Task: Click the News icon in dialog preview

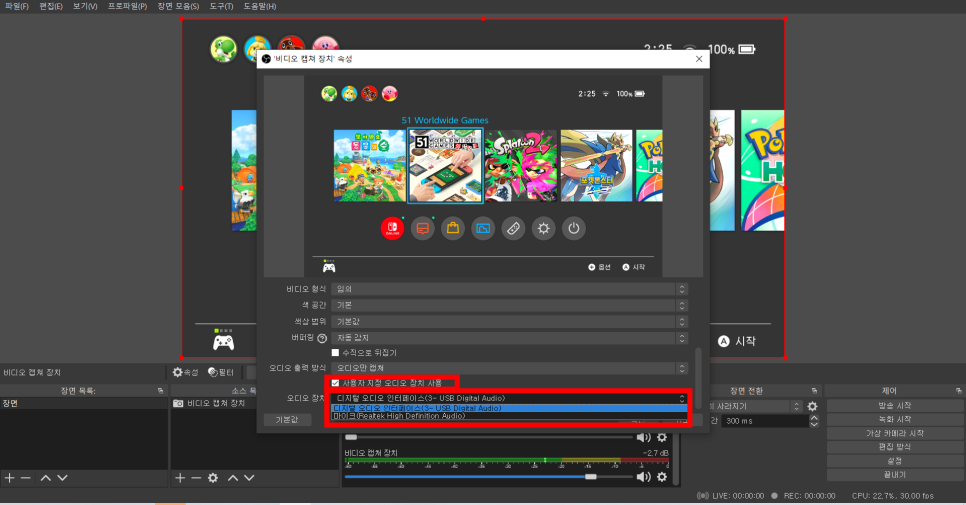Action: [423, 228]
